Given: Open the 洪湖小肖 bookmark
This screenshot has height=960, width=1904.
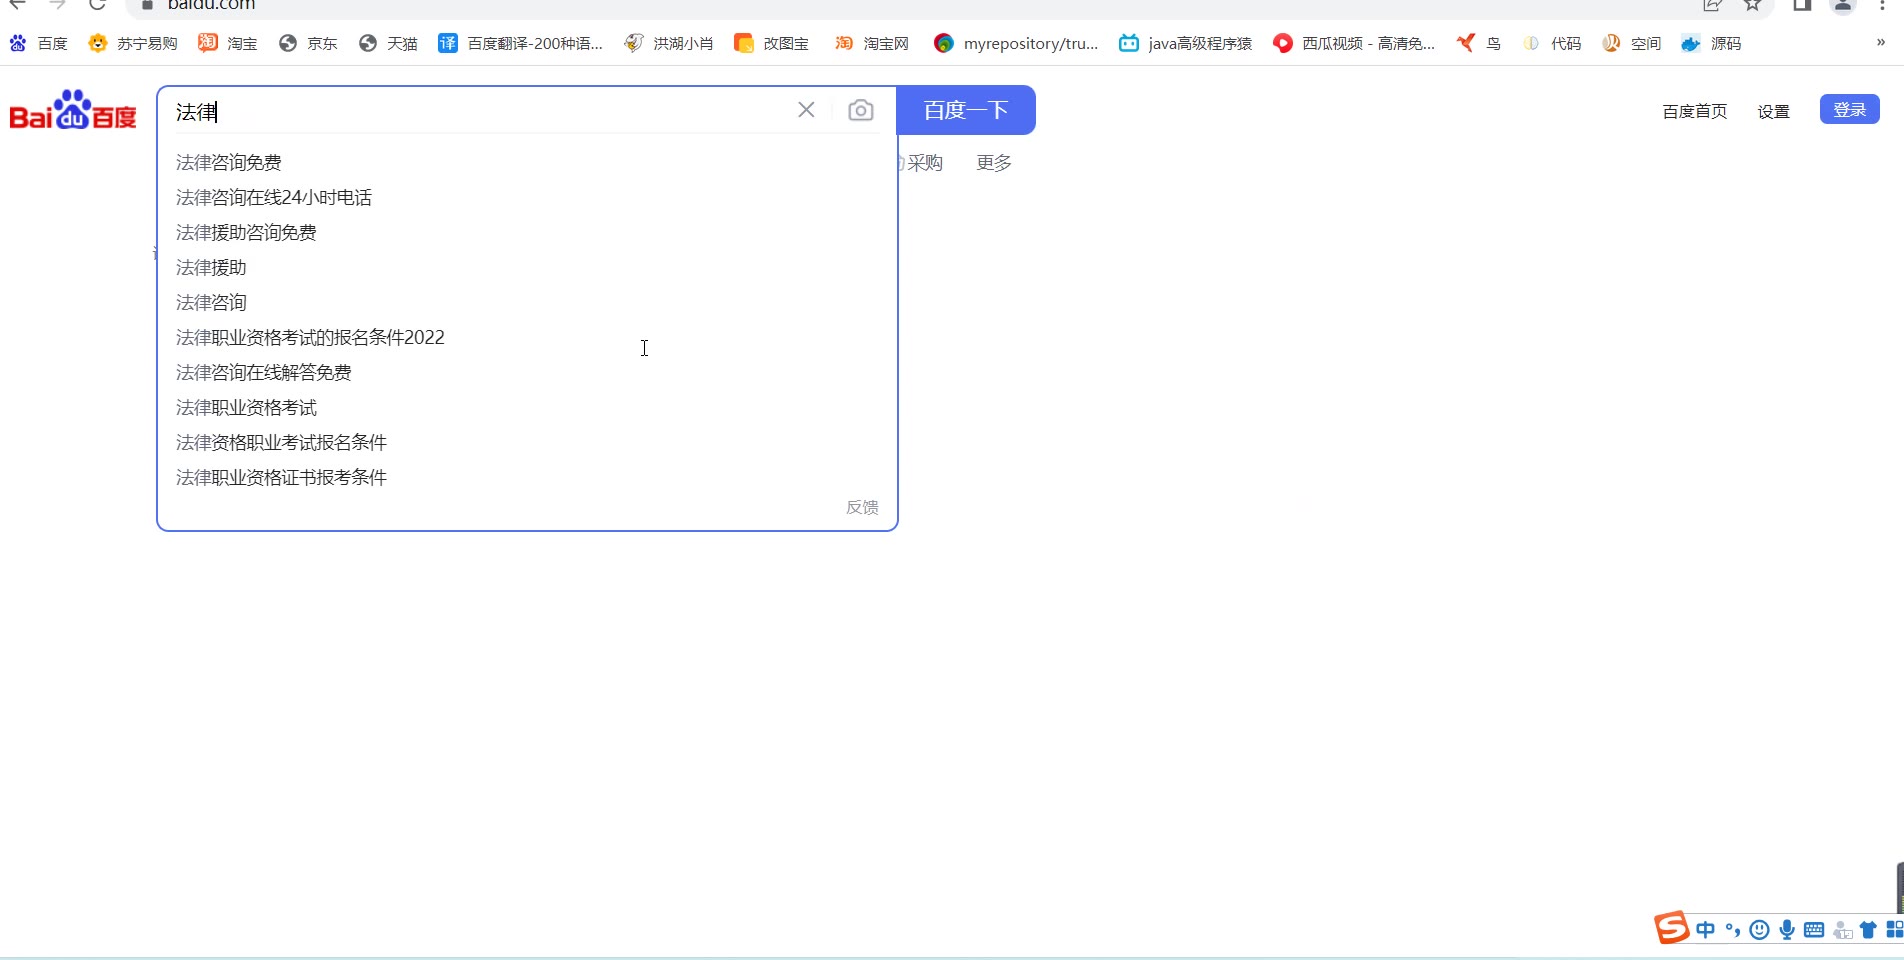Looking at the screenshot, I should (668, 43).
